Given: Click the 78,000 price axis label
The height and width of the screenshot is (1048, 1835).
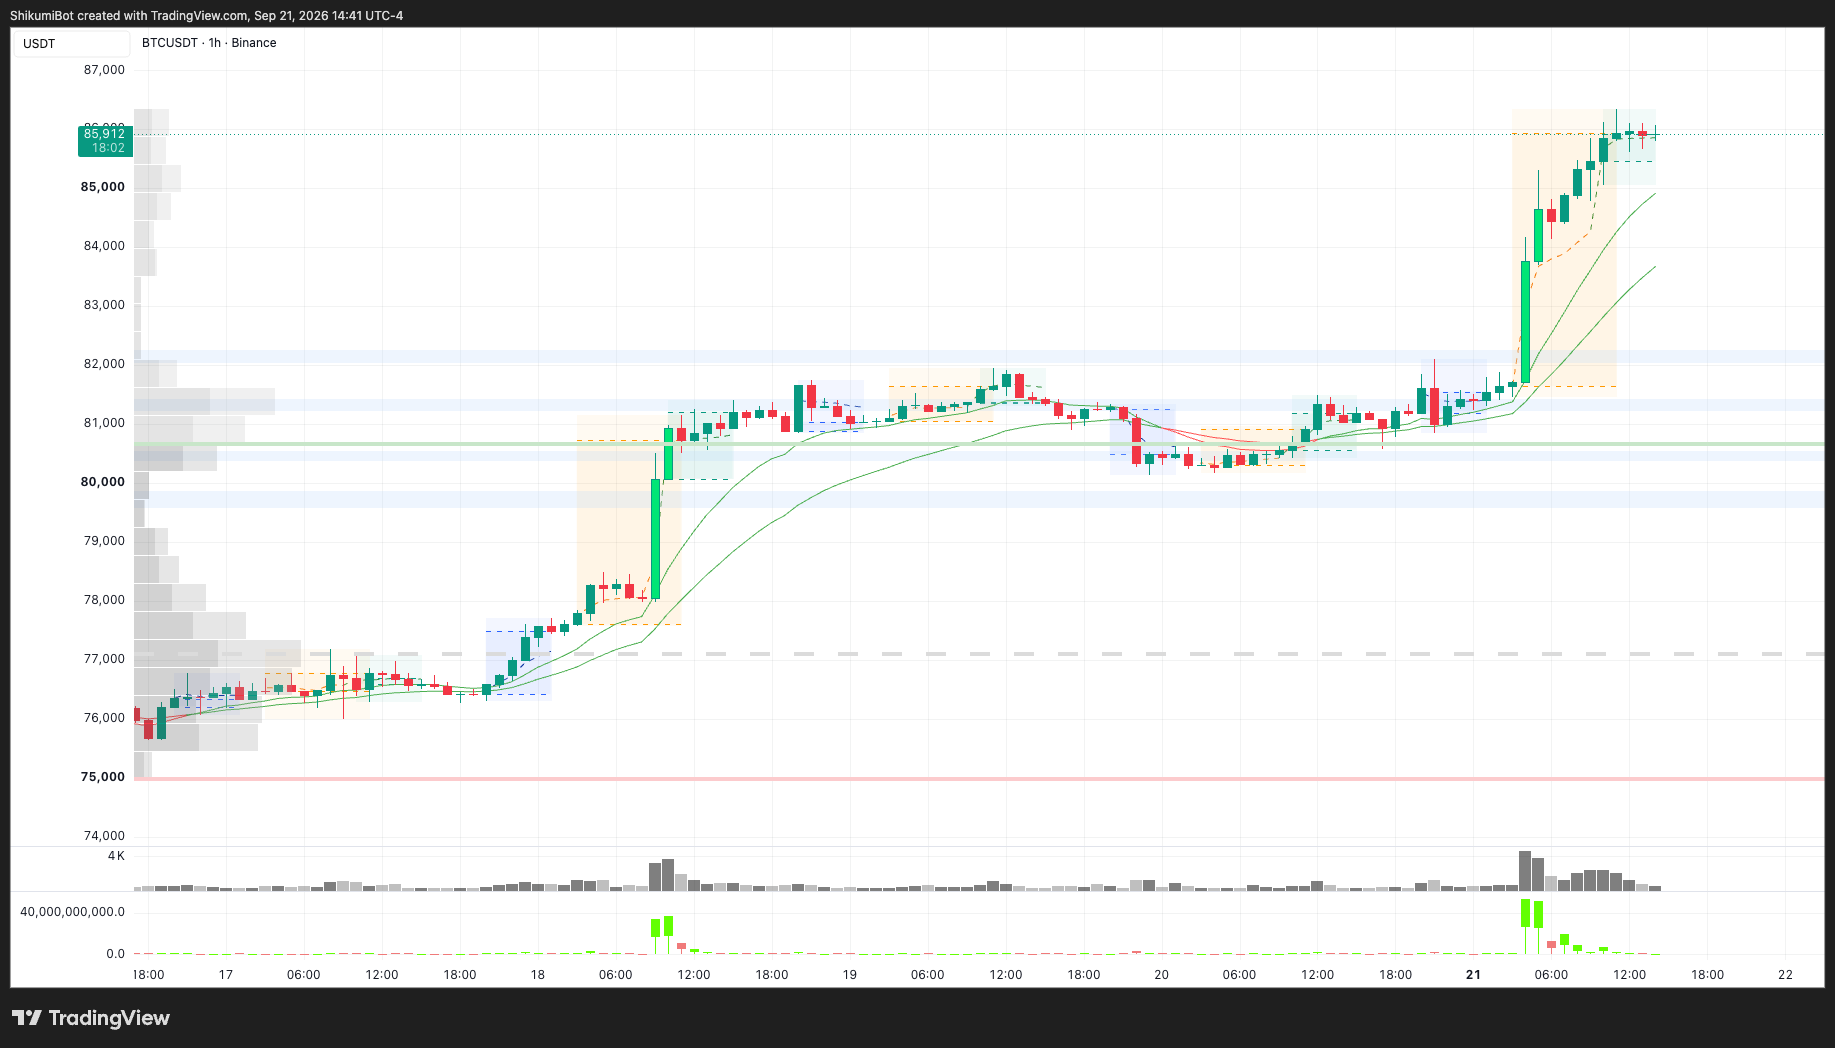Looking at the screenshot, I should (104, 600).
